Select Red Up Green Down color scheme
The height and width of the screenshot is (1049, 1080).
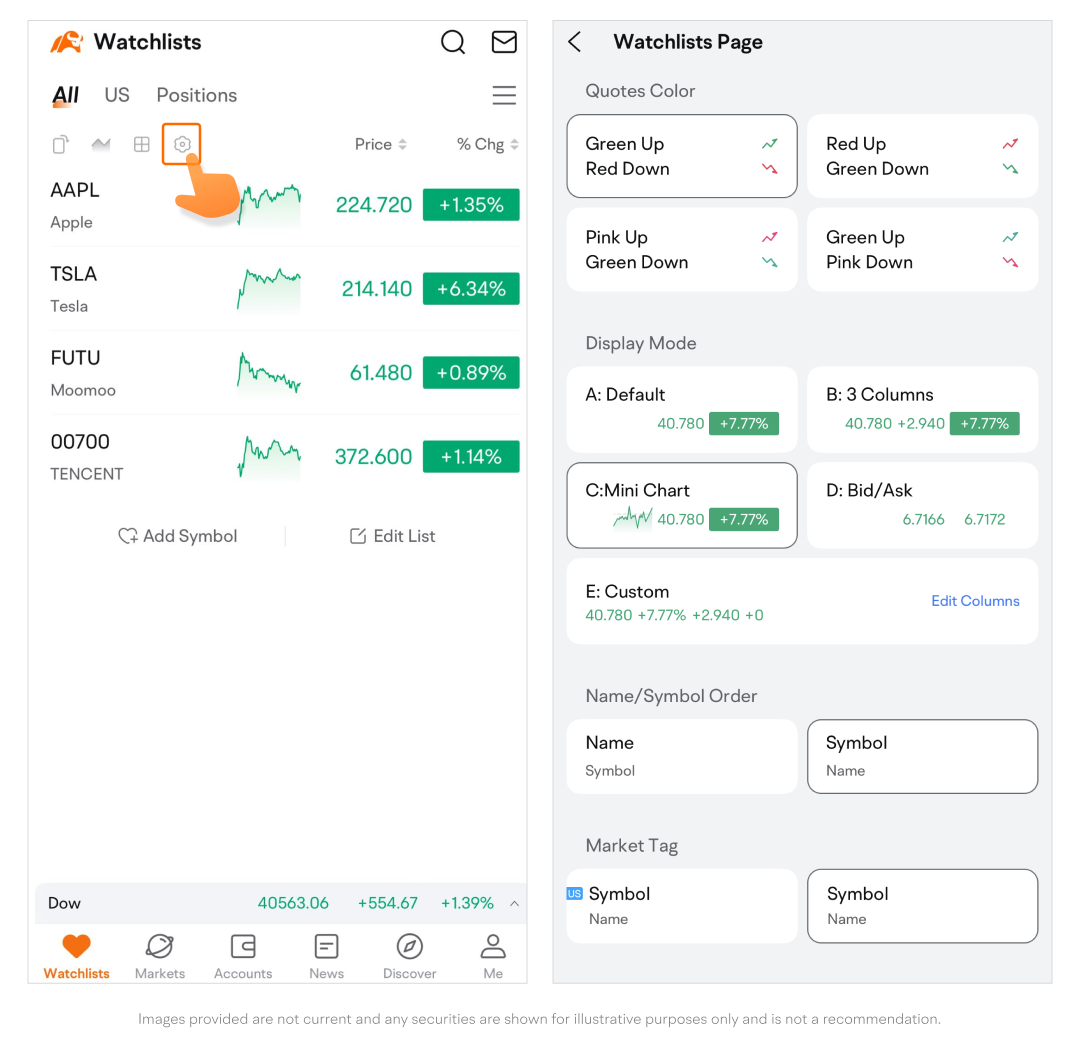click(922, 156)
